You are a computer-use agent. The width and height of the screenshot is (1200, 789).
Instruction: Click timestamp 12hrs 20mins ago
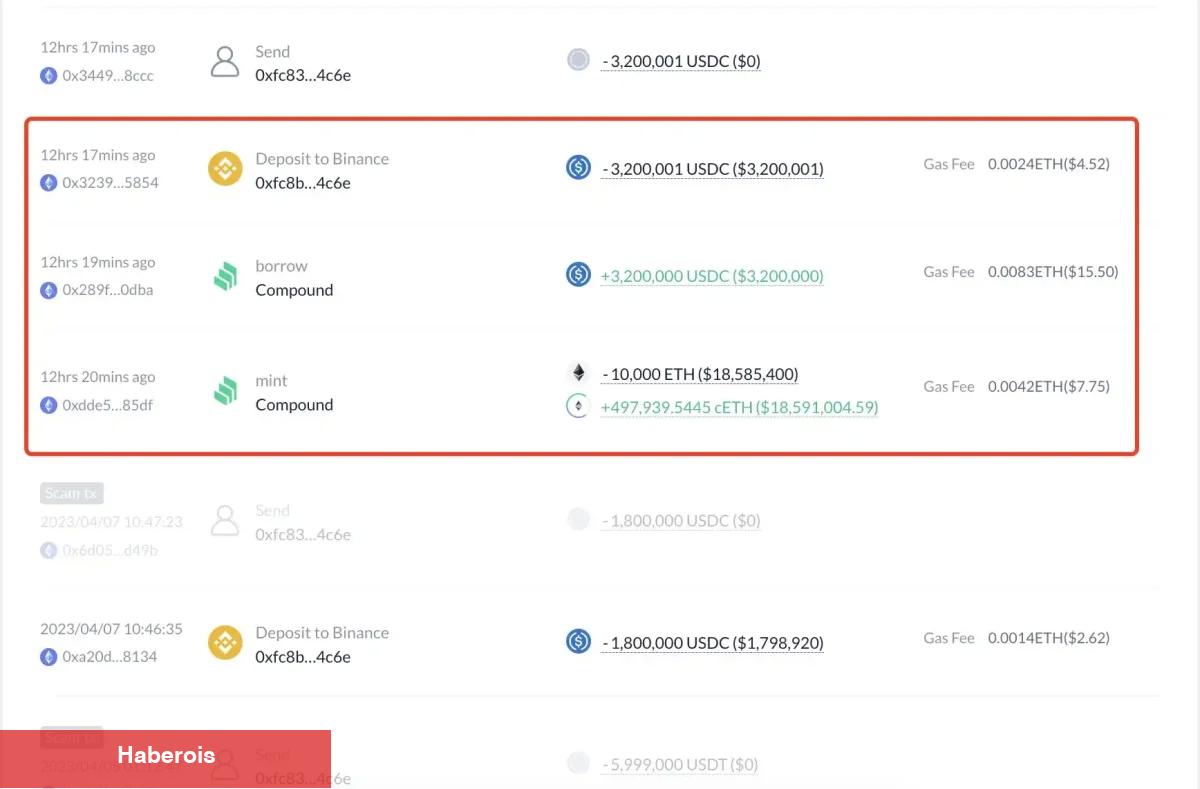pos(98,377)
